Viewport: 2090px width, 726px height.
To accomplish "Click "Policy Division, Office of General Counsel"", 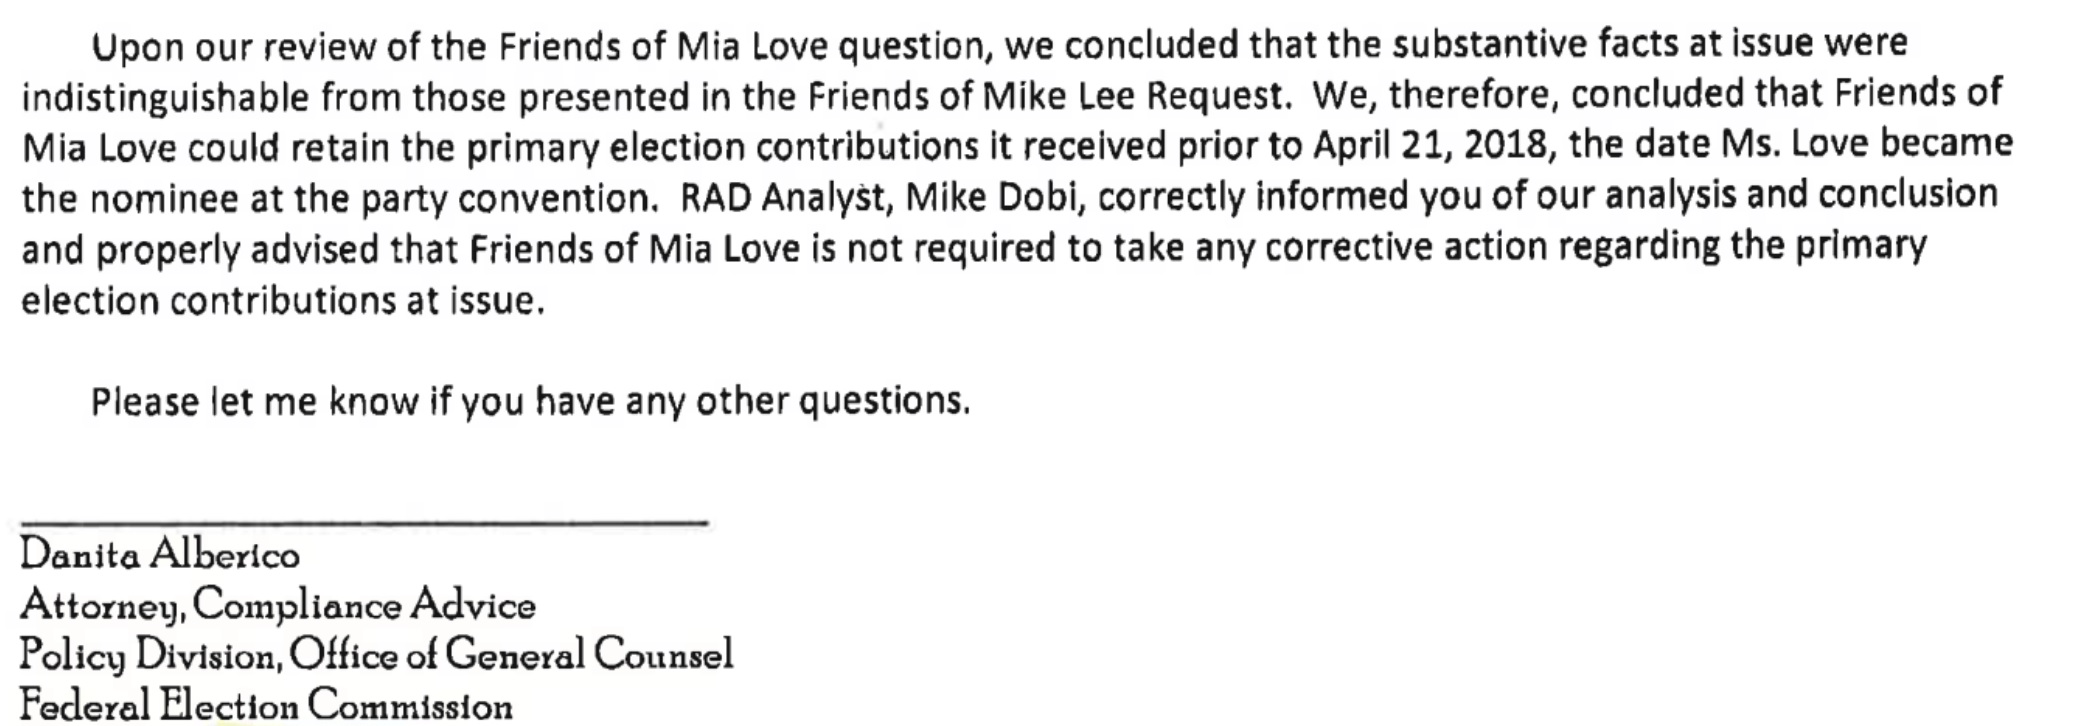I will (x=376, y=655).
